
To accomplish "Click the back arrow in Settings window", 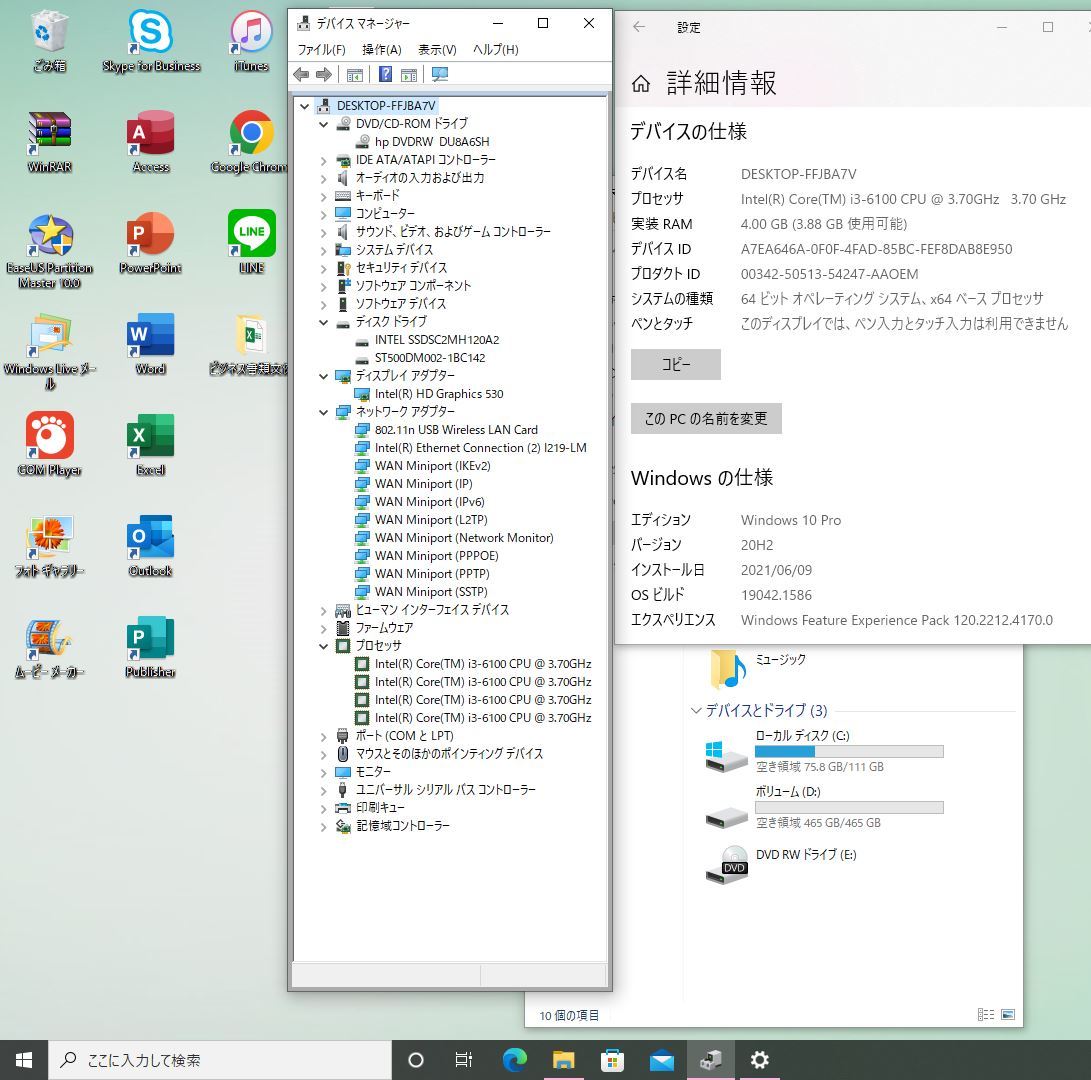I will [639, 26].
